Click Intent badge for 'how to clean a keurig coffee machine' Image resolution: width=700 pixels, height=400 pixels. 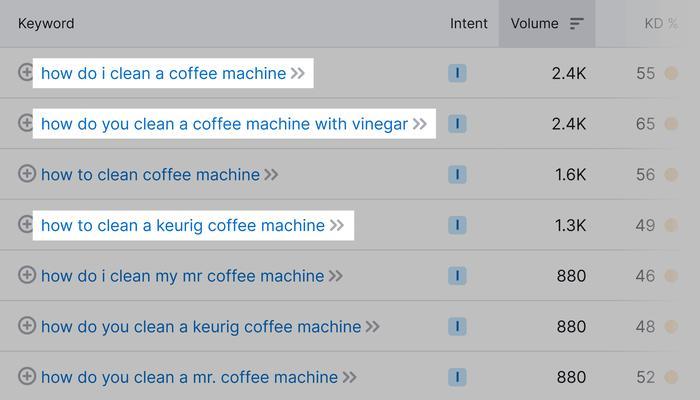coord(457,225)
